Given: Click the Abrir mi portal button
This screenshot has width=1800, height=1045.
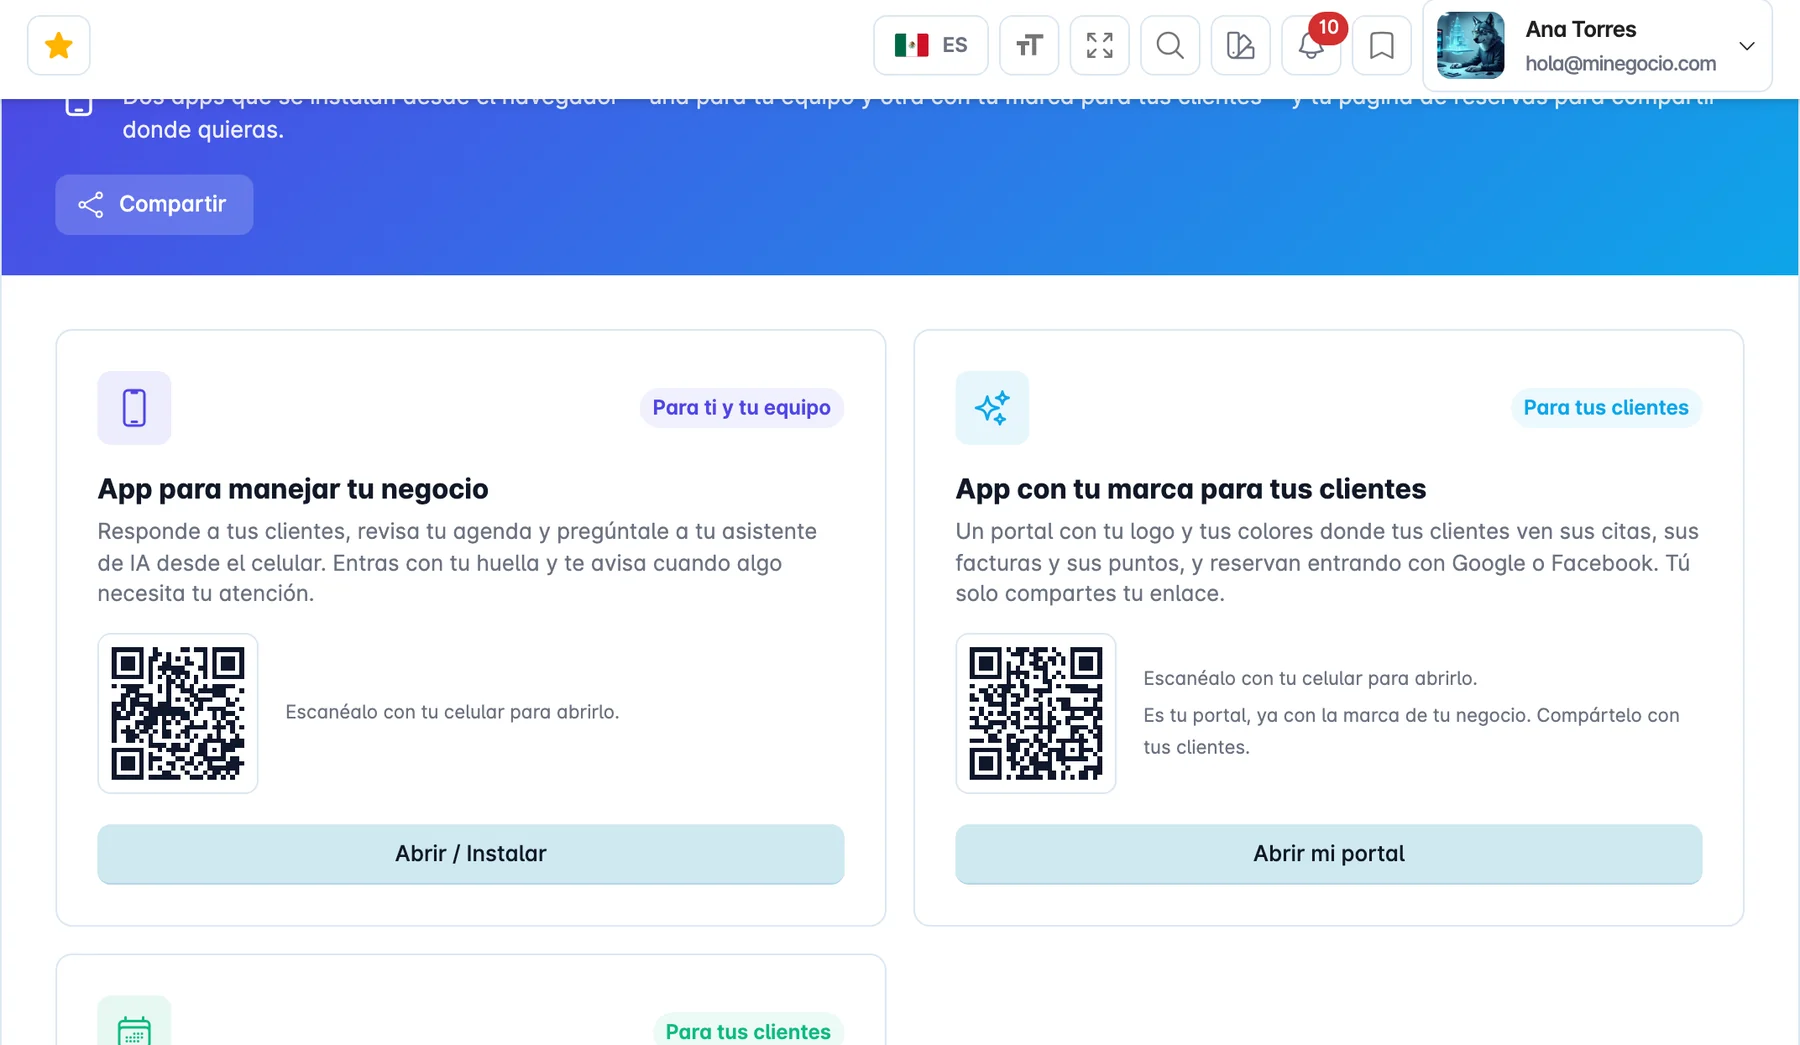Looking at the screenshot, I should click(1329, 854).
